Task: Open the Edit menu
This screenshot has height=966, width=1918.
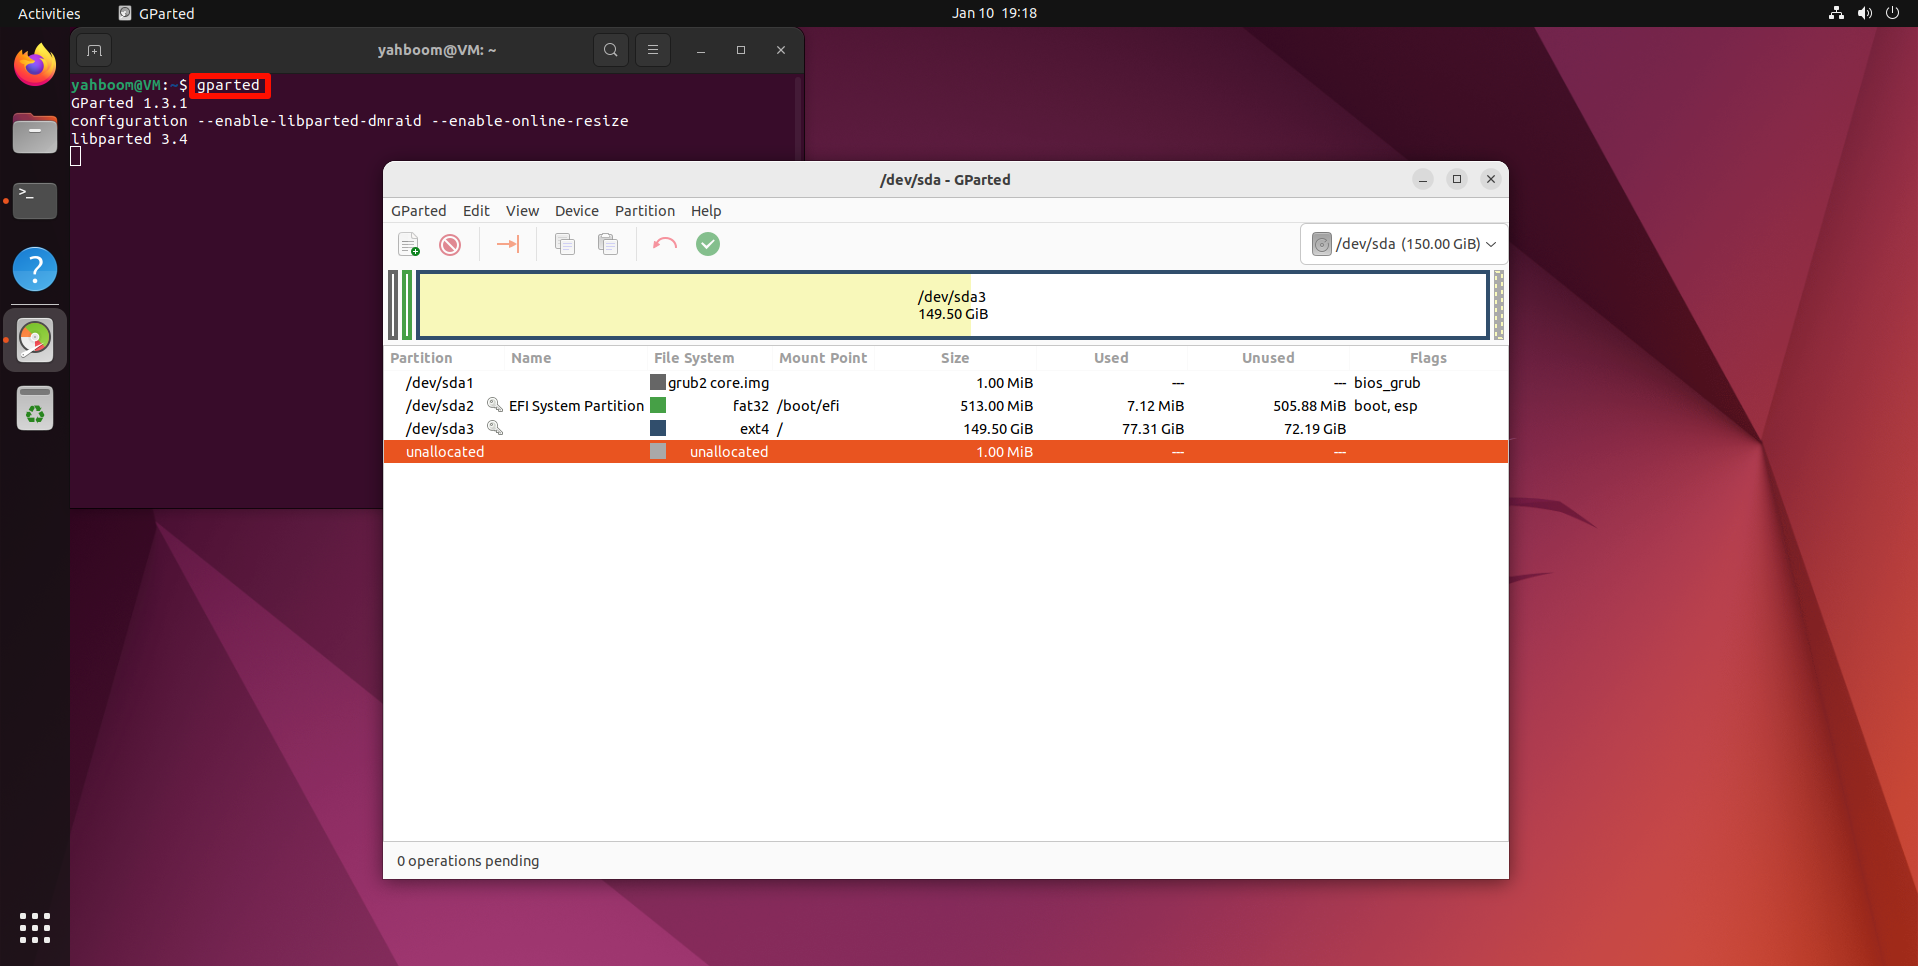Action: pyautogui.click(x=476, y=211)
